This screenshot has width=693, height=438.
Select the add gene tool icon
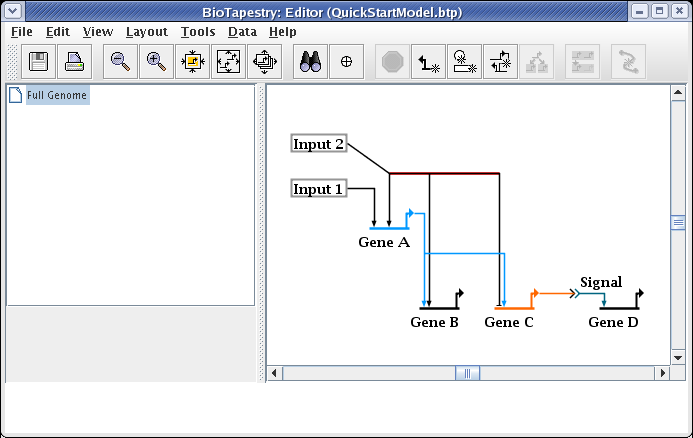pos(464,61)
